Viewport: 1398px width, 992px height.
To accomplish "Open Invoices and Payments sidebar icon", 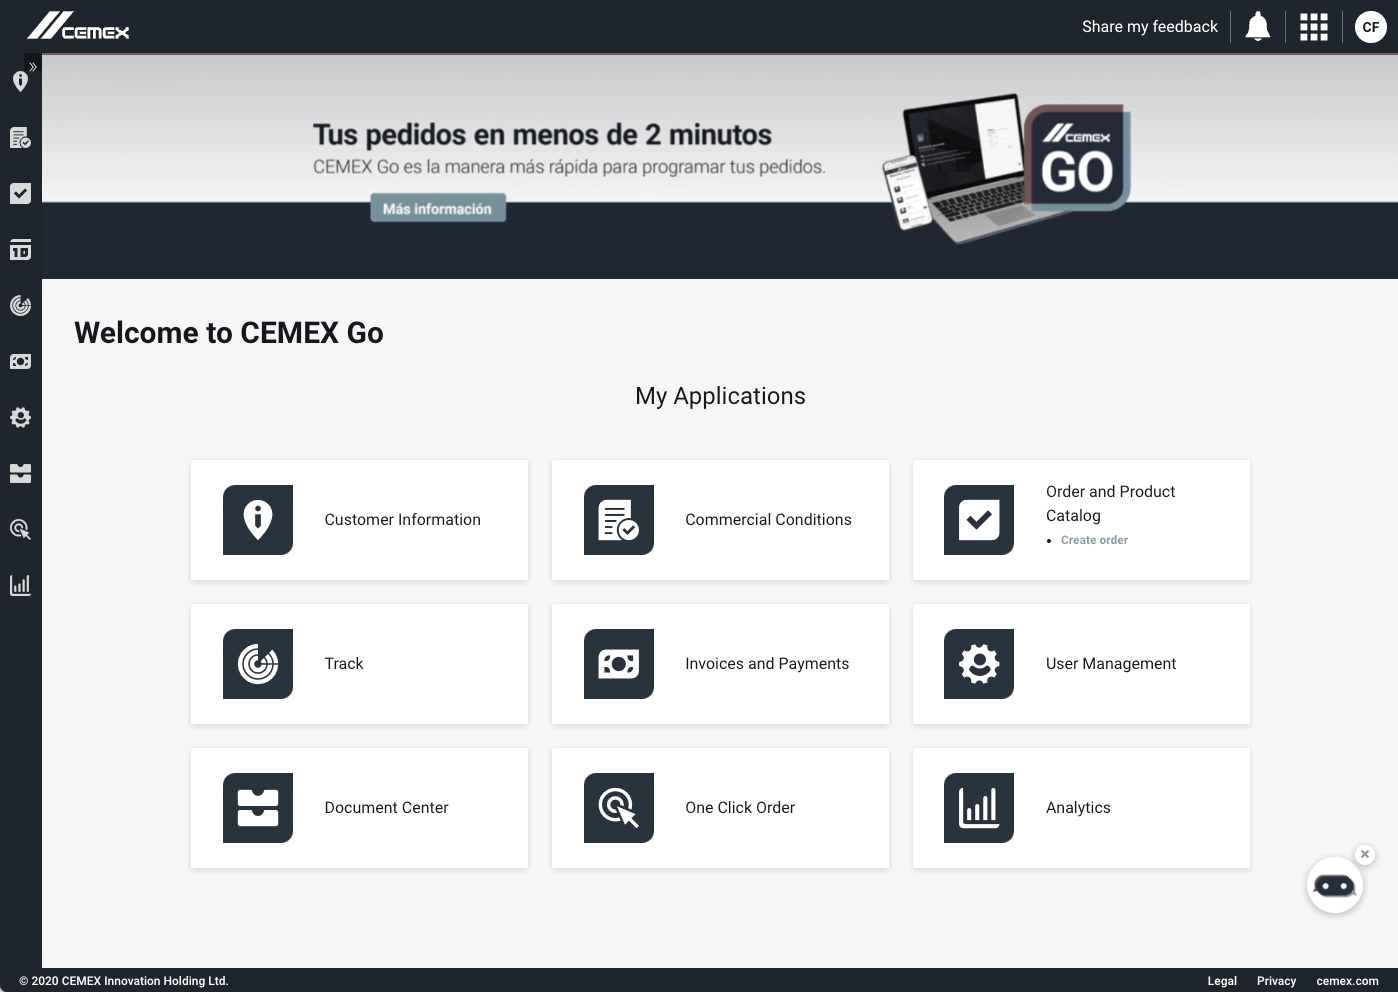I will 20,361.
